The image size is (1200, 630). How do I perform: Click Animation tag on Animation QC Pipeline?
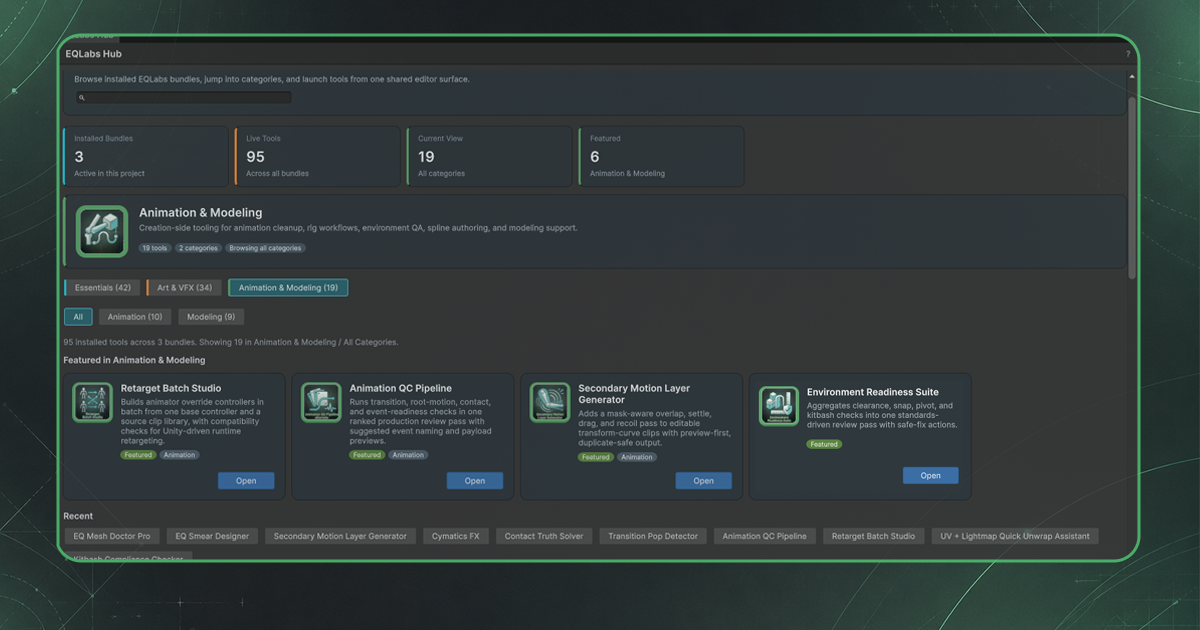click(x=408, y=455)
